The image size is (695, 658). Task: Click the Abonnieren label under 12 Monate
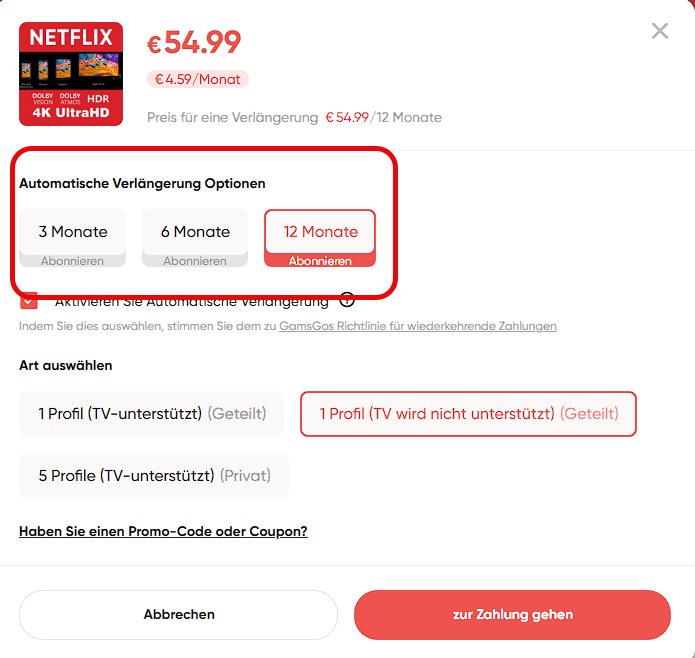(320, 261)
